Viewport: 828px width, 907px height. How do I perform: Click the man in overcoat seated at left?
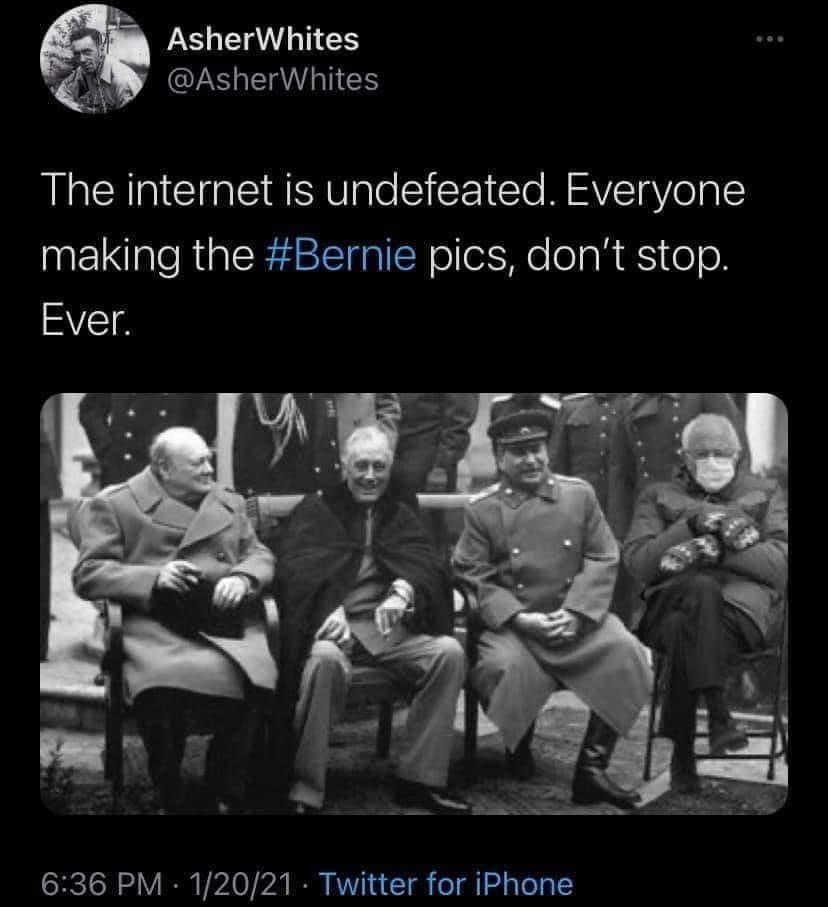(x=174, y=607)
